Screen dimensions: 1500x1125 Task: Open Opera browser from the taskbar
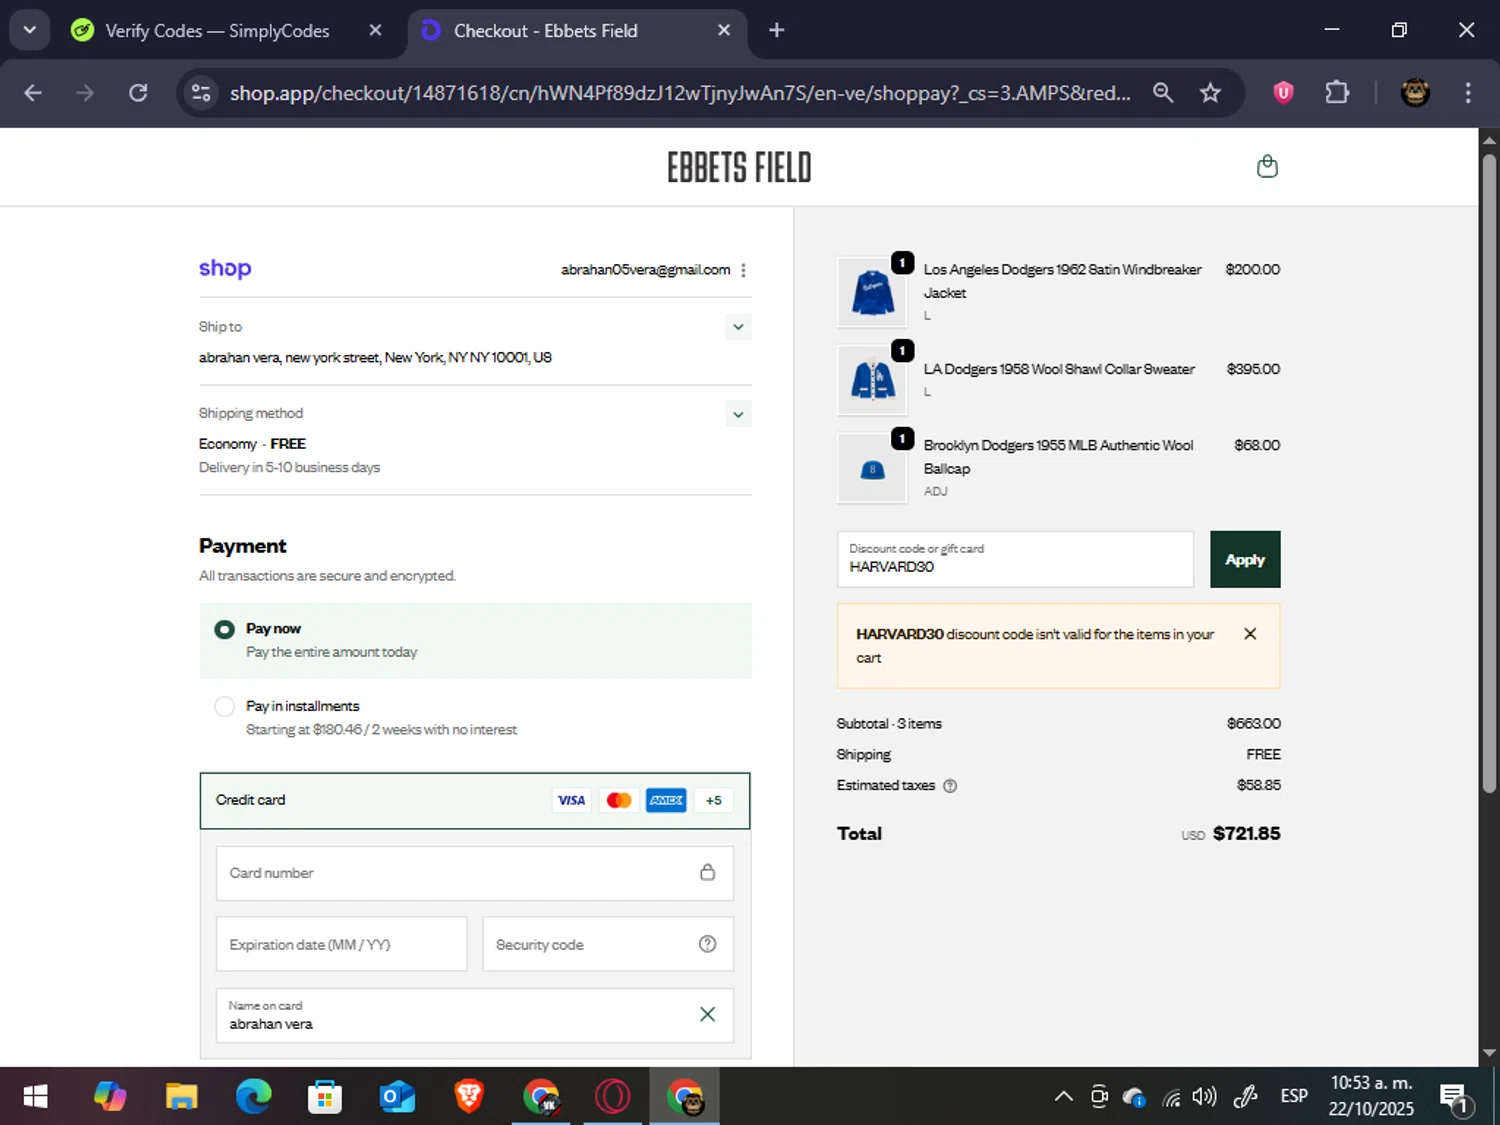[612, 1097]
